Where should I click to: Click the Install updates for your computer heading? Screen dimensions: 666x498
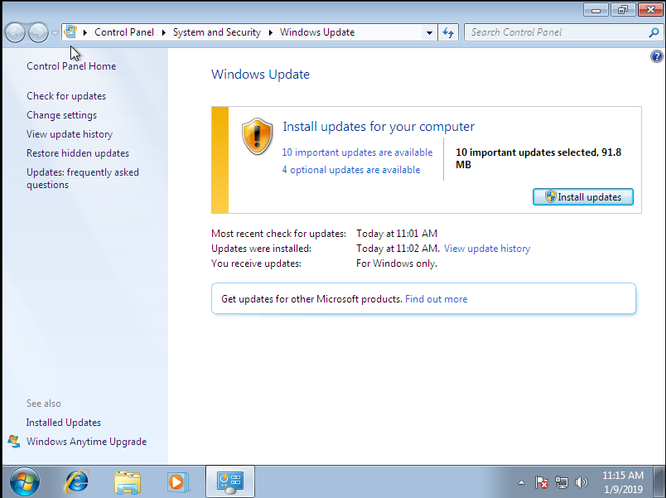click(x=379, y=127)
